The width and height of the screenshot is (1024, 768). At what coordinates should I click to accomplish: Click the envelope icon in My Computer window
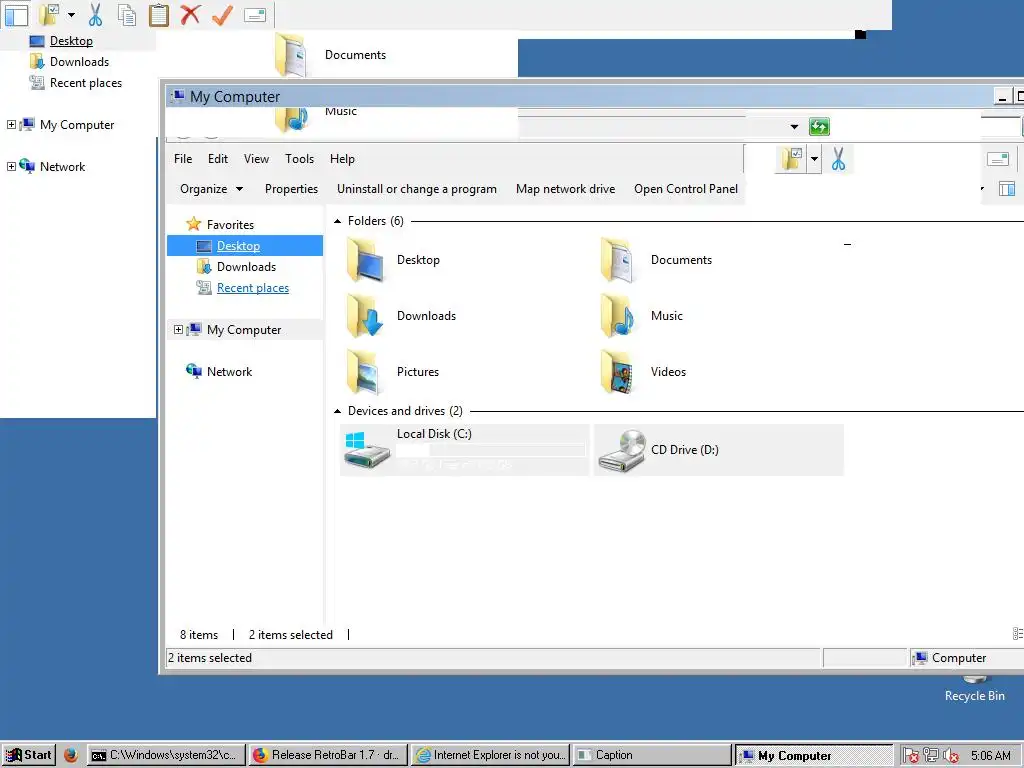[x=998, y=159]
